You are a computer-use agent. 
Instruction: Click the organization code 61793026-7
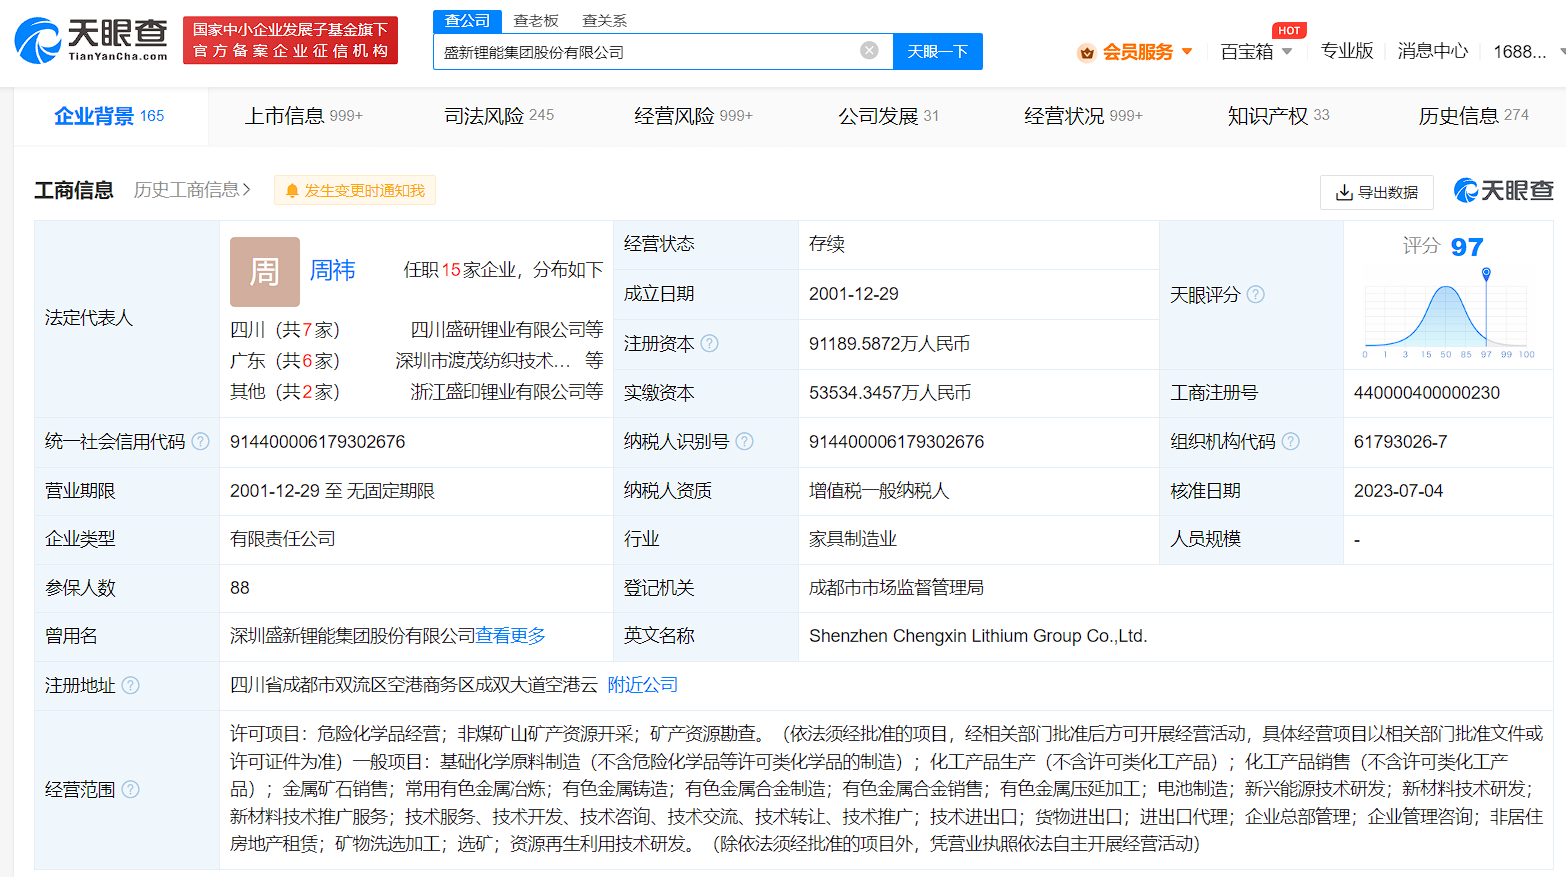tap(1400, 442)
